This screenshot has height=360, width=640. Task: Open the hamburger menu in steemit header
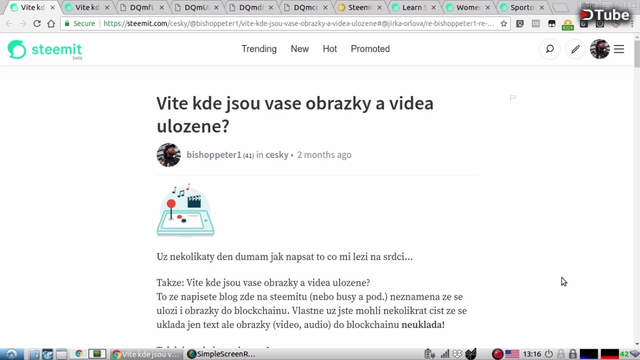coord(619,49)
